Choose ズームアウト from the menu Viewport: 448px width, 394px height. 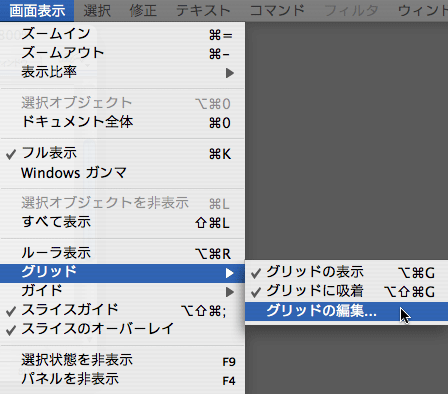tap(122, 53)
